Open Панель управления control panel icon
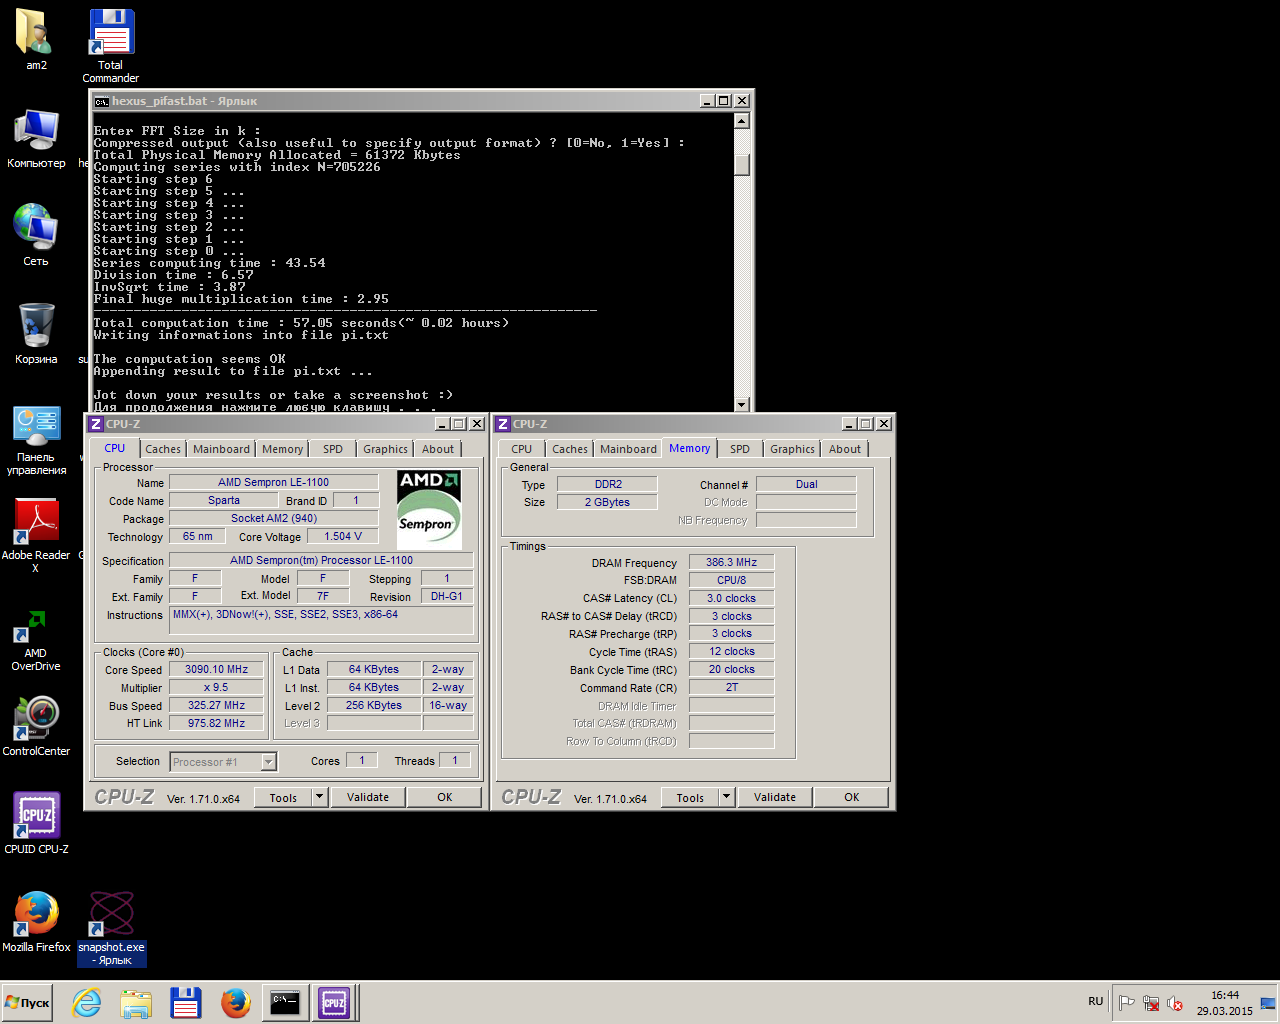Screen dimensions: 1280x1024 click(36, 440)
